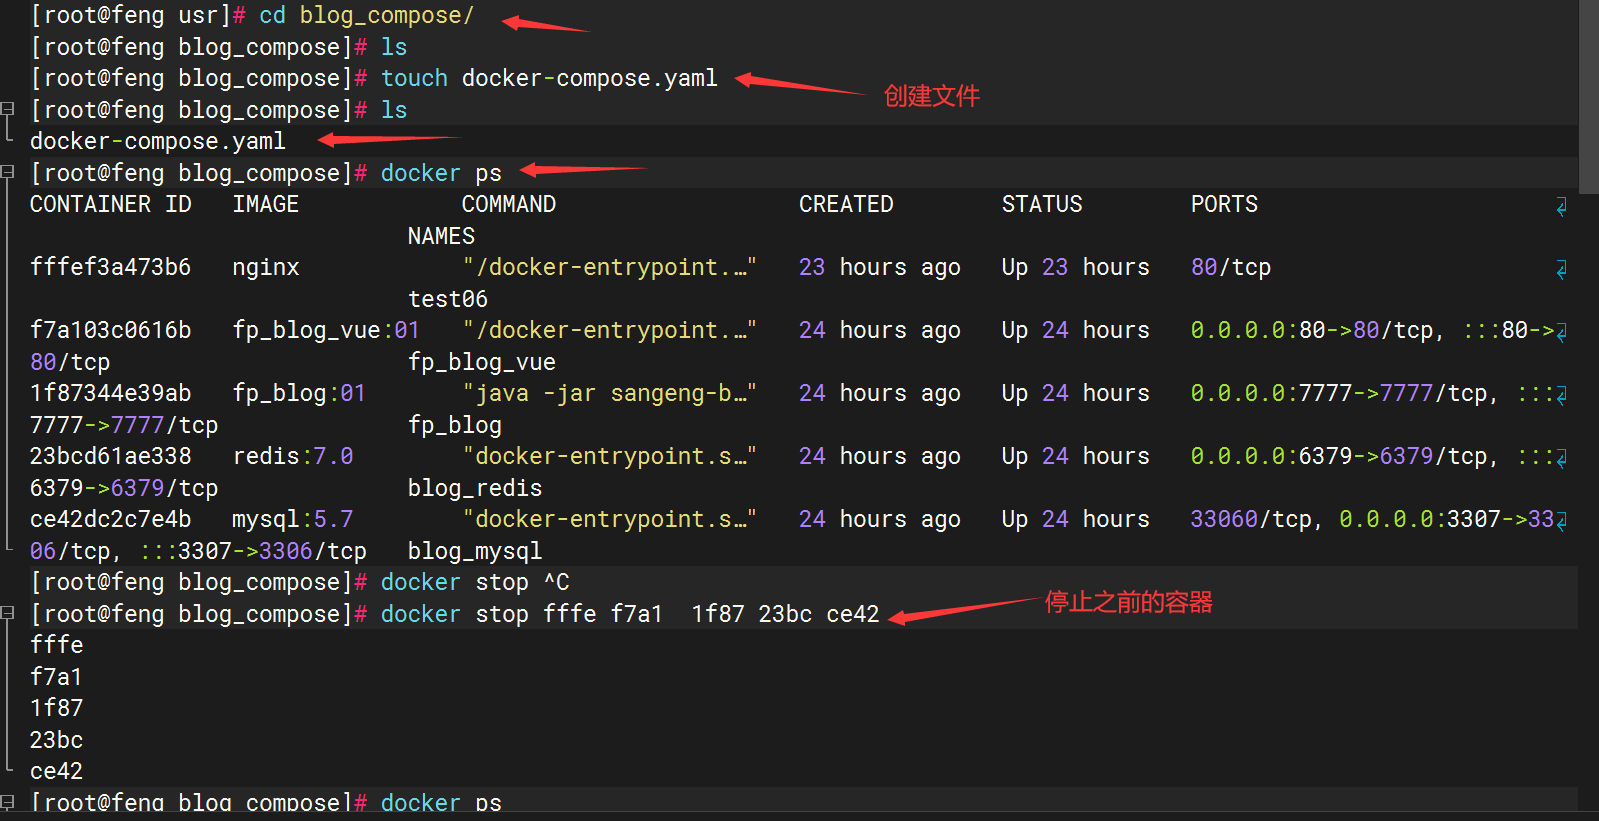Collapse fold marker beside ls output docker-compose.yaml

8,109
